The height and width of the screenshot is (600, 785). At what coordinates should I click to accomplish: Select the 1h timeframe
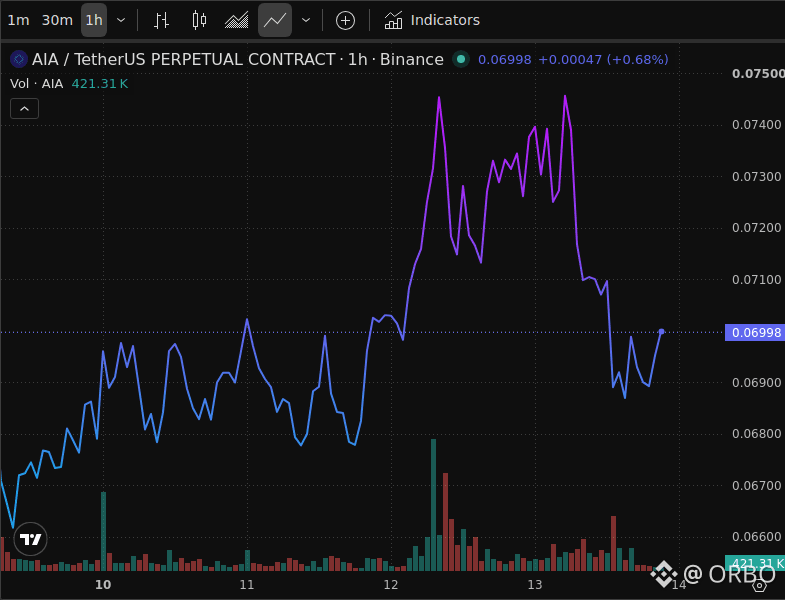[x=94, y=20]
